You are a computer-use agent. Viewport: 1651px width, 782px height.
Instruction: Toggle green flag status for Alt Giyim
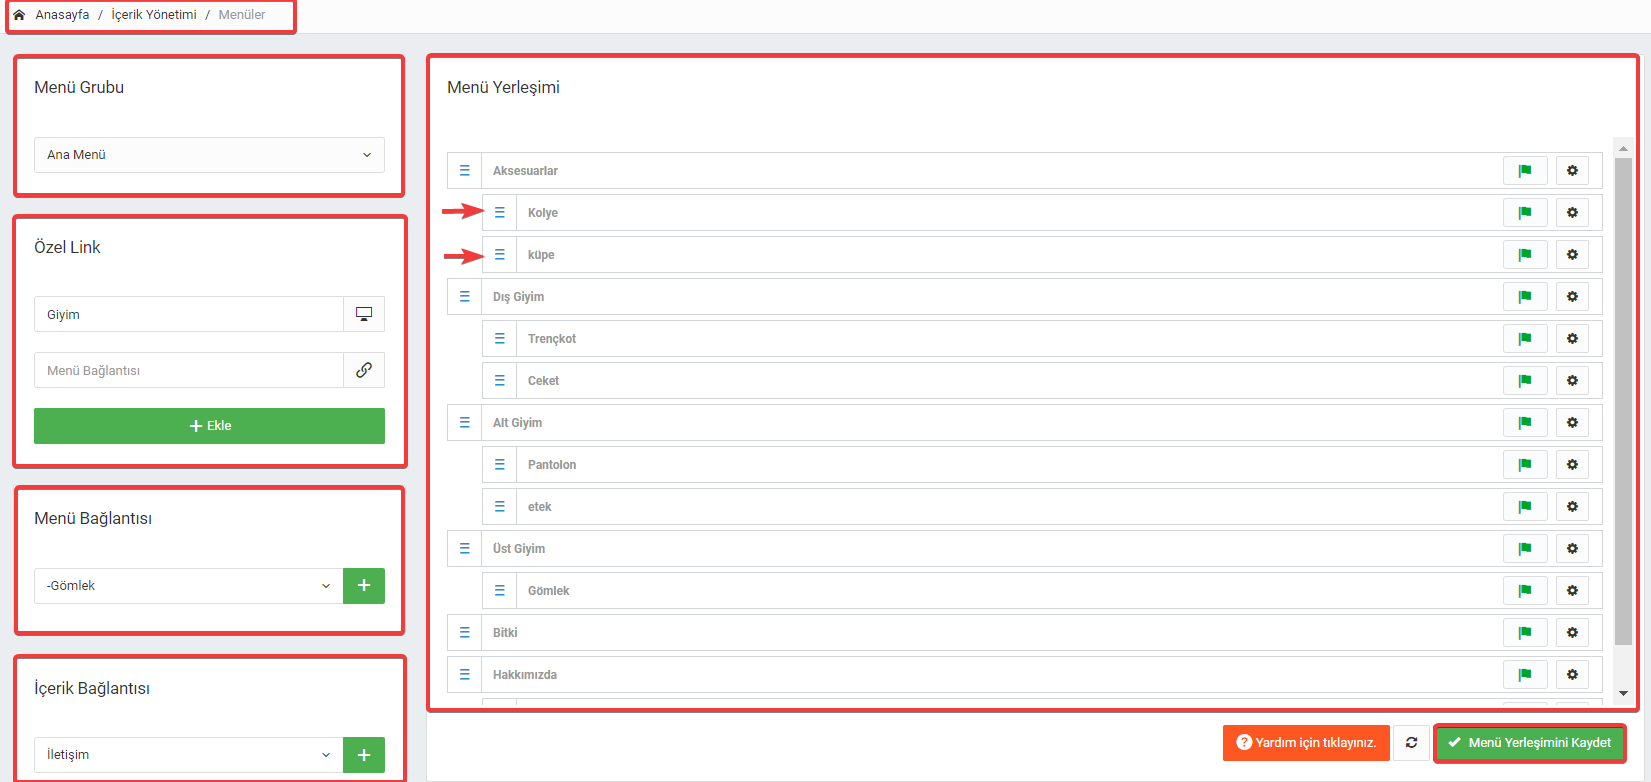1525,423
